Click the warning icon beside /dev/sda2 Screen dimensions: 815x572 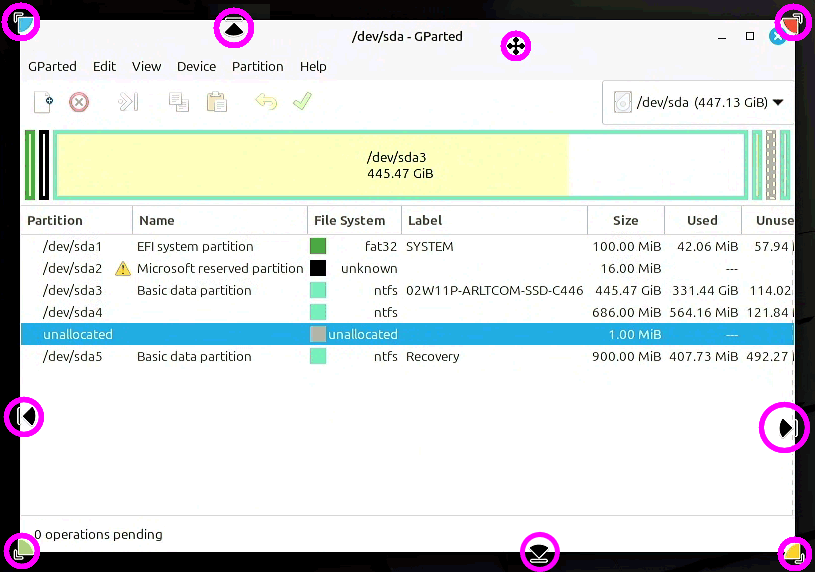pos(123,269)
